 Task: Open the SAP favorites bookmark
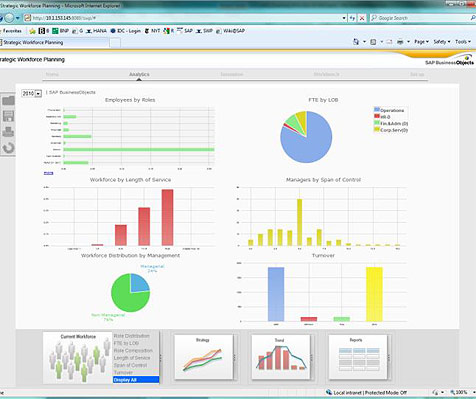coord(185,31)
